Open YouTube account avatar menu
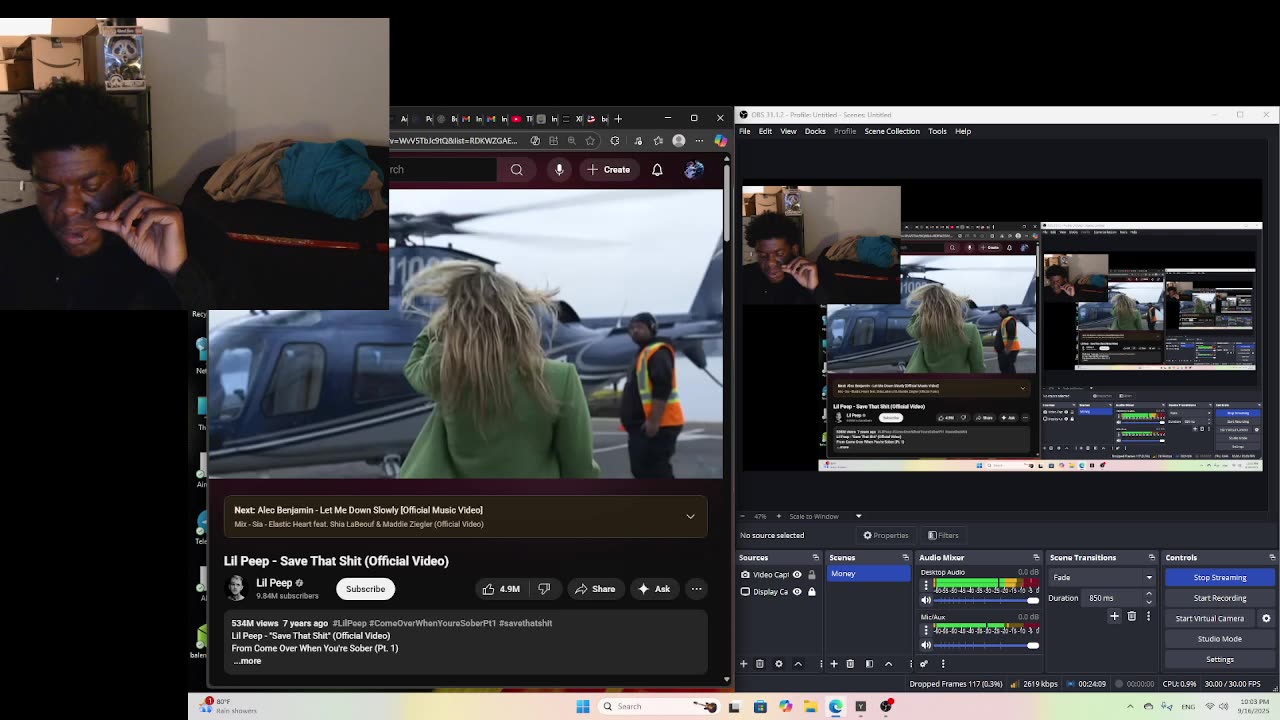Viewport: 1280px width, 720px height. click(694, 170)
